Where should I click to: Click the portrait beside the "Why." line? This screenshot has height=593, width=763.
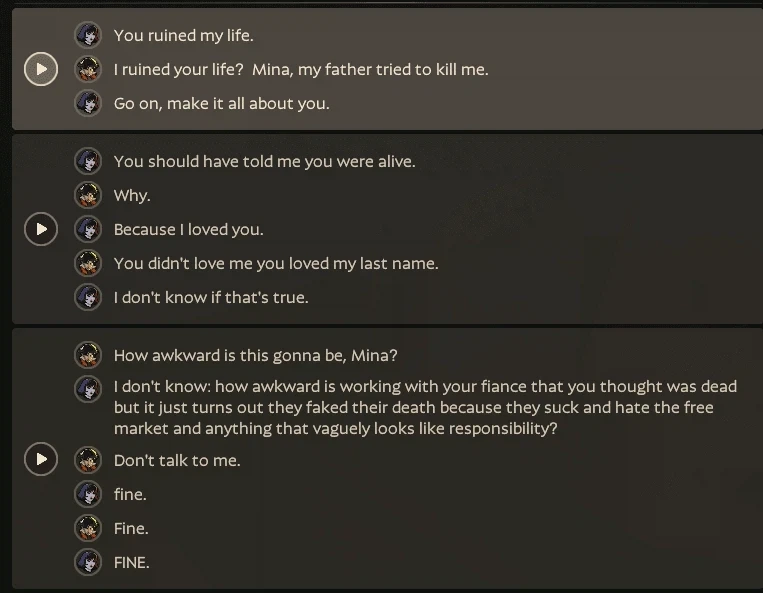[88, 195]
